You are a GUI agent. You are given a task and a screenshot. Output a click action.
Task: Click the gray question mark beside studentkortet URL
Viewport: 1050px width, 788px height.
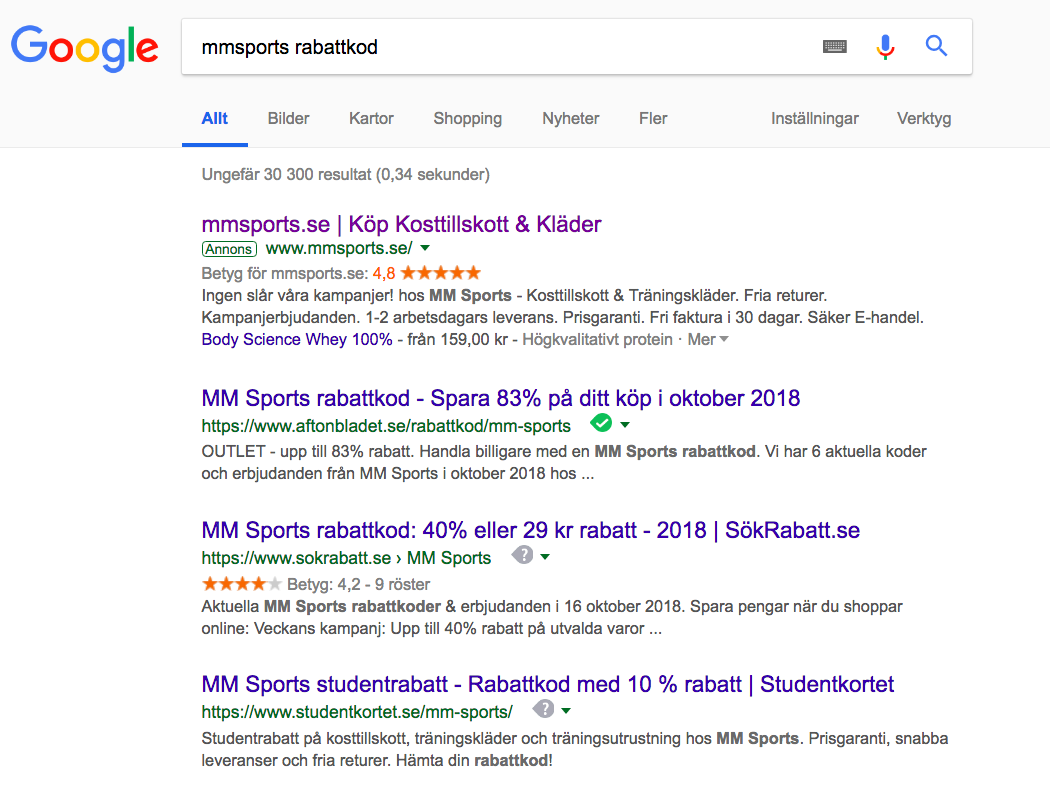[544, 709]
